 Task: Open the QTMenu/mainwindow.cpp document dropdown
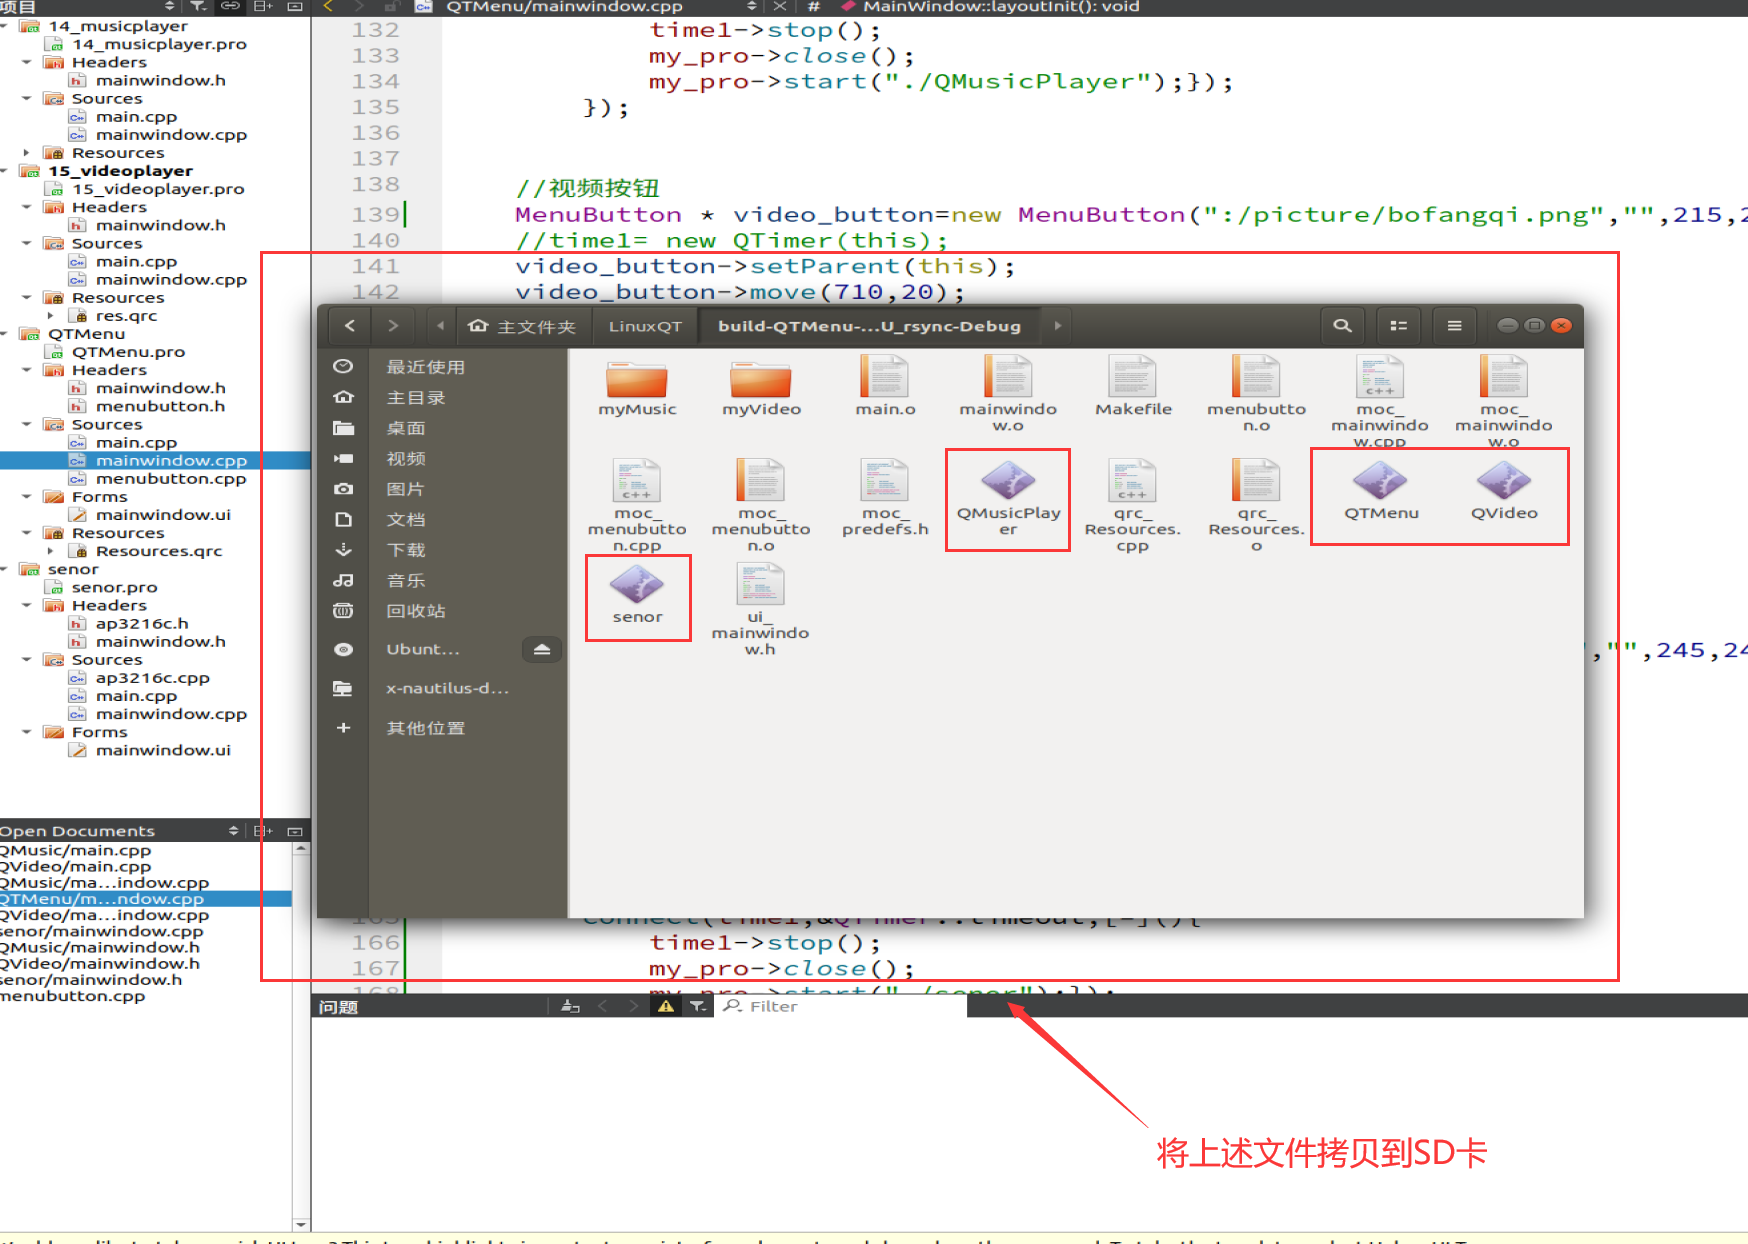(x=751, y=6)
